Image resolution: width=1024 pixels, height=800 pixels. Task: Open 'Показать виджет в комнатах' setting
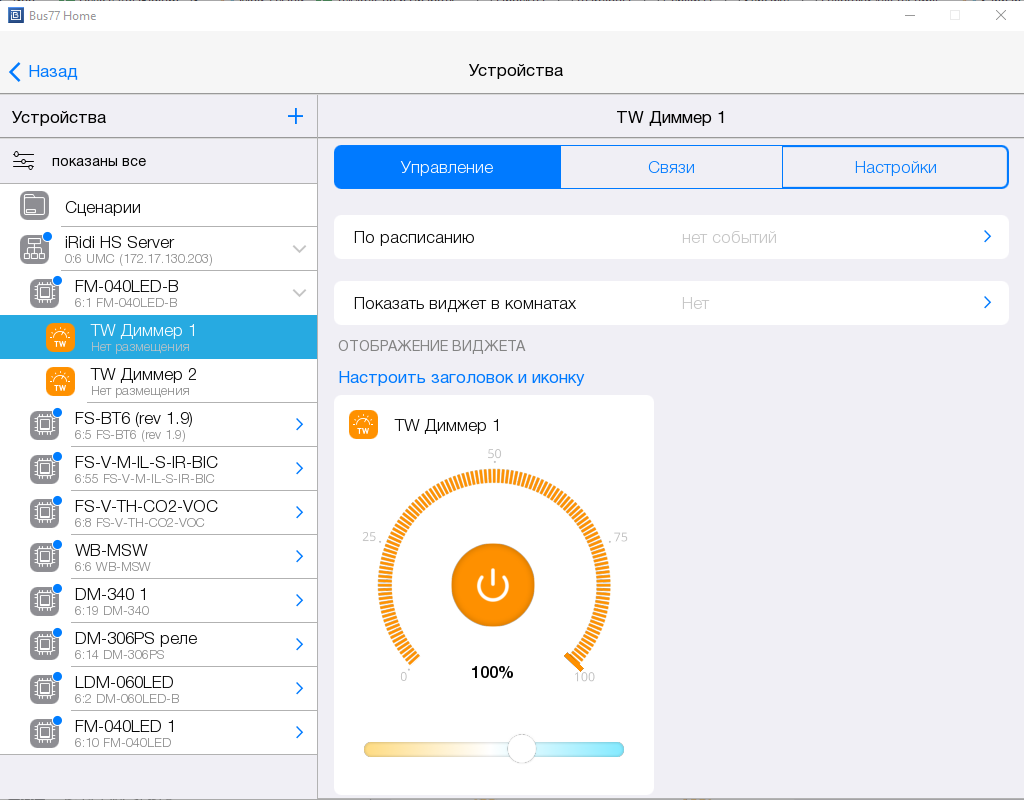(670, 303)
